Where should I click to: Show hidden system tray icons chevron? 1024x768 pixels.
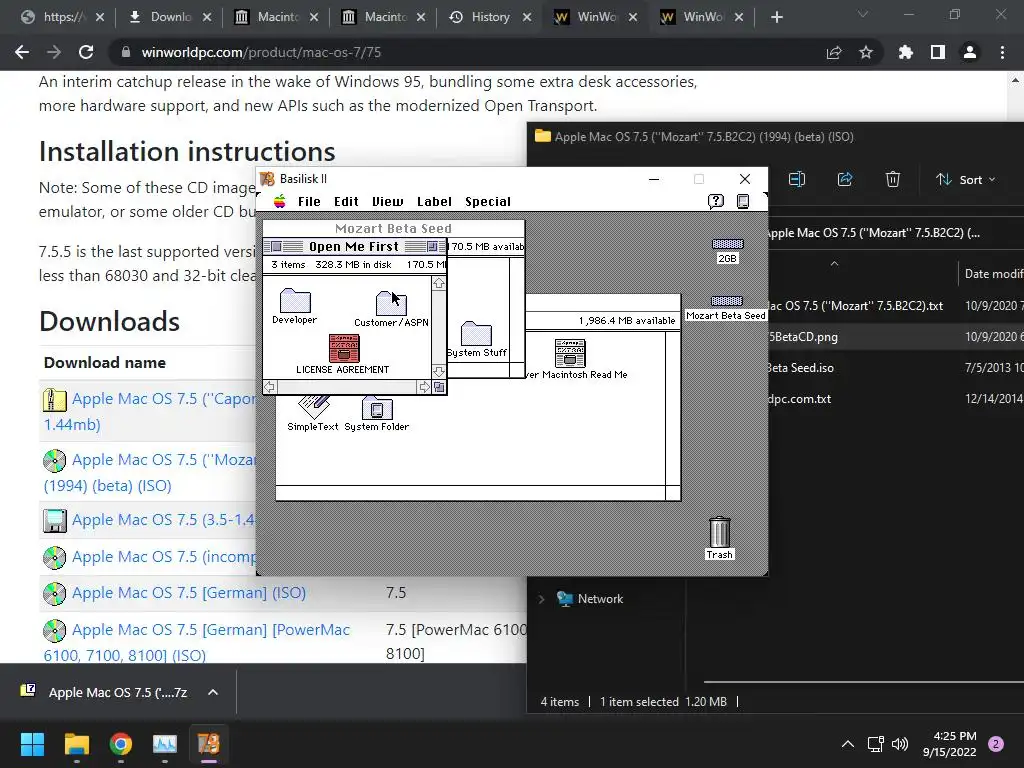pos(848,744)
